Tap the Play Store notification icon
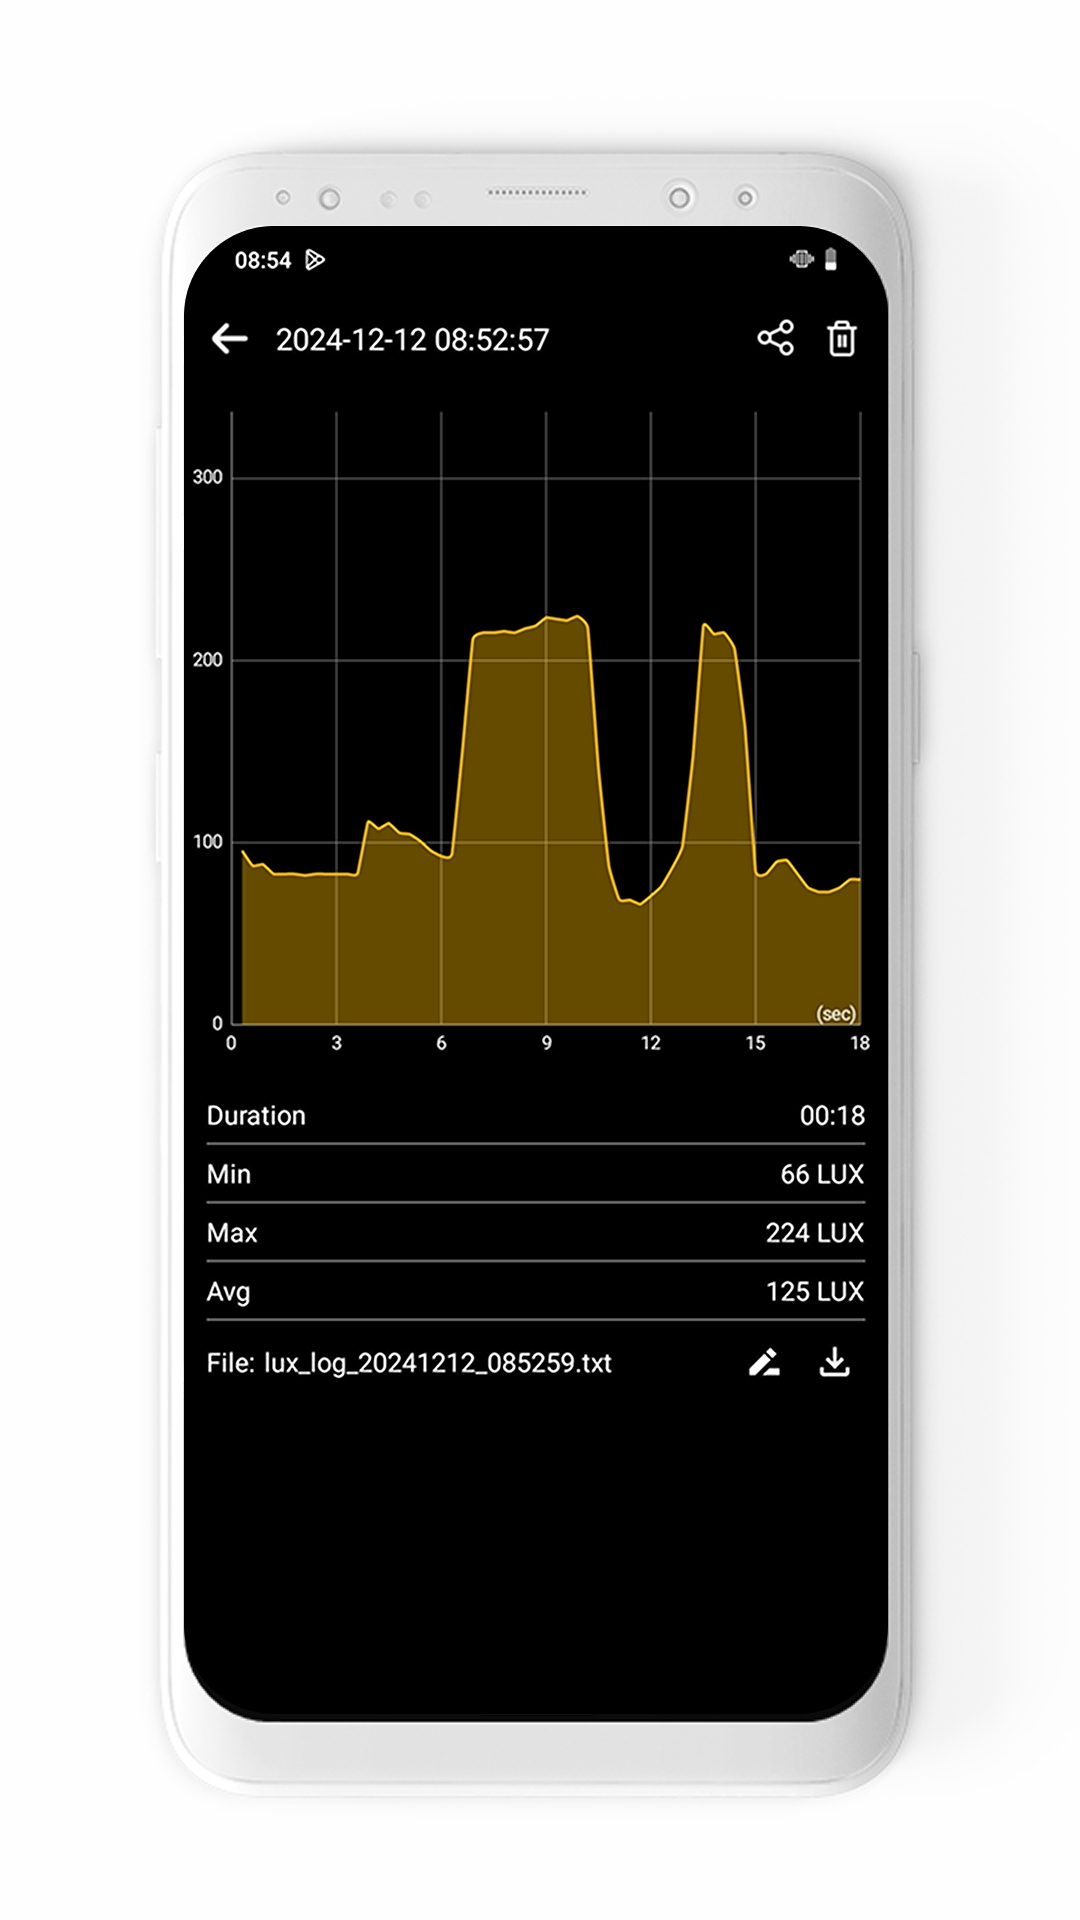 pos(315,260)
